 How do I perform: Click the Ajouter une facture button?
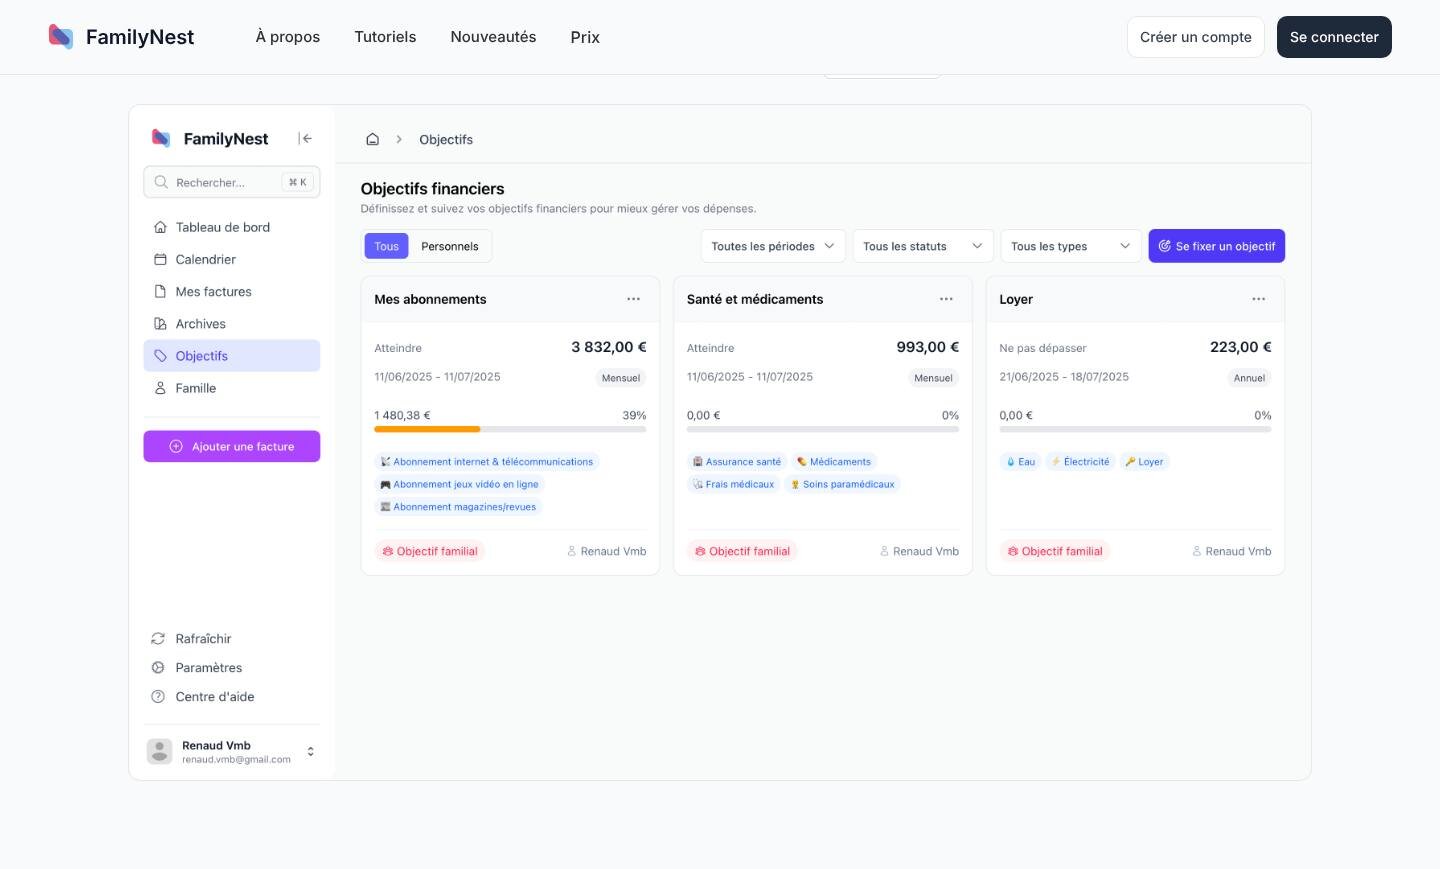point(232,447)
